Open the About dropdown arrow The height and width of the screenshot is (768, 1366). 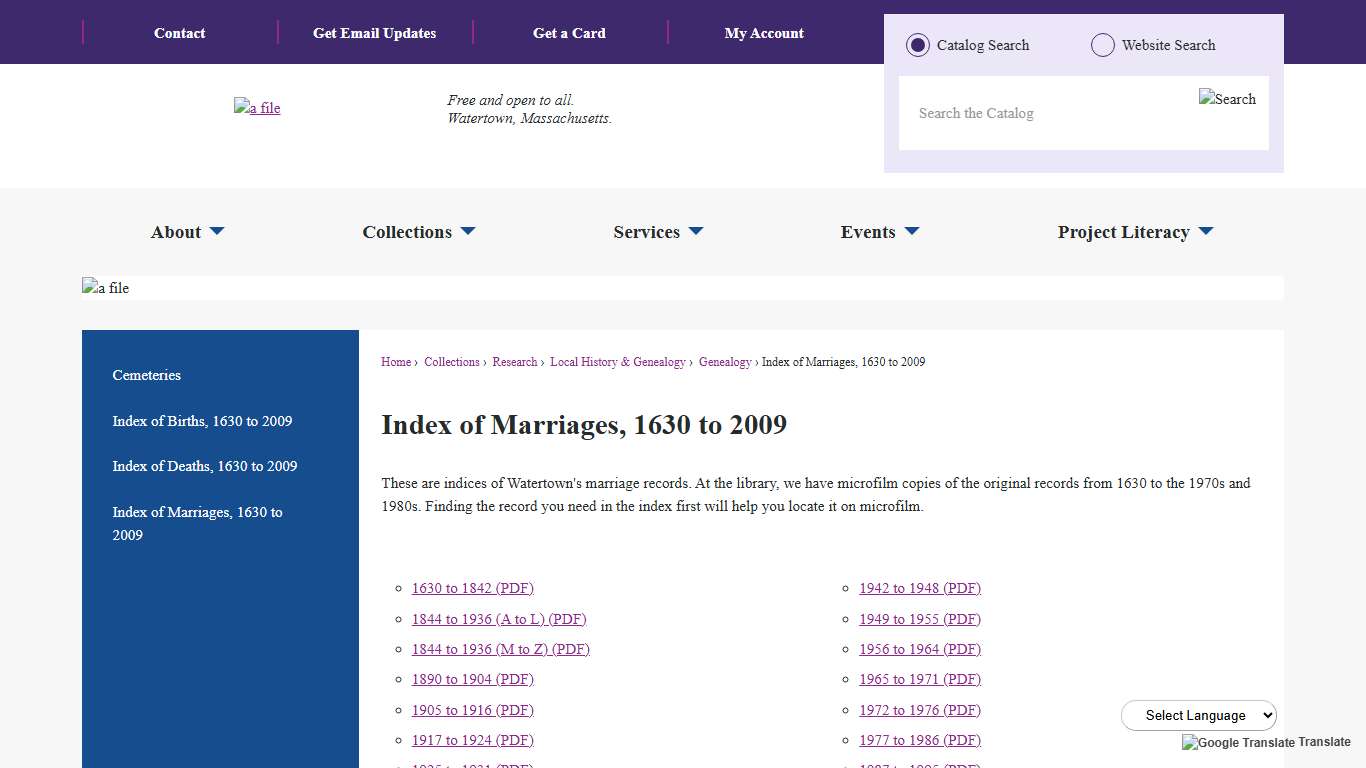point(219,232)
